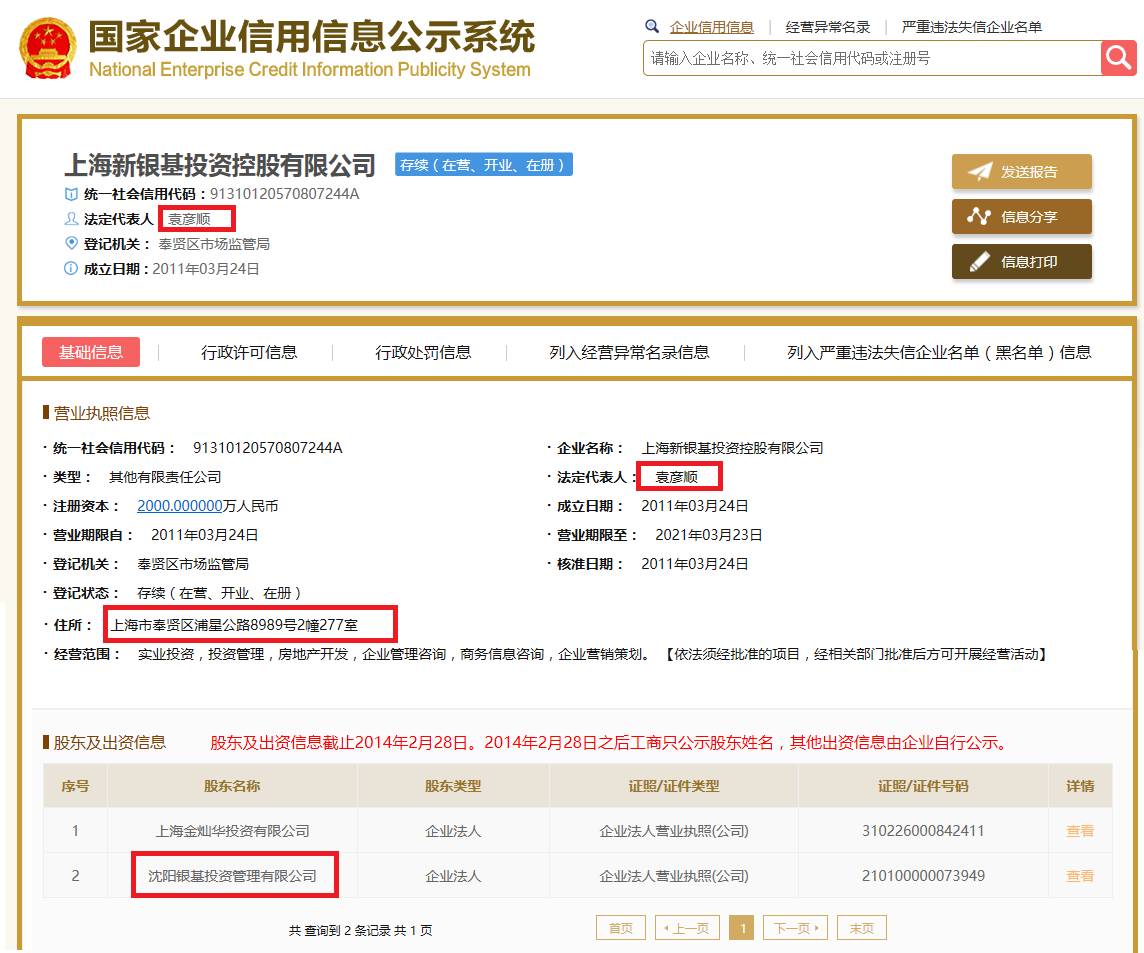The width and height of the screenshot is (1144, 953).
Task: Click the site title 国家企业信用信息公示系统
Action: [312, 36]
